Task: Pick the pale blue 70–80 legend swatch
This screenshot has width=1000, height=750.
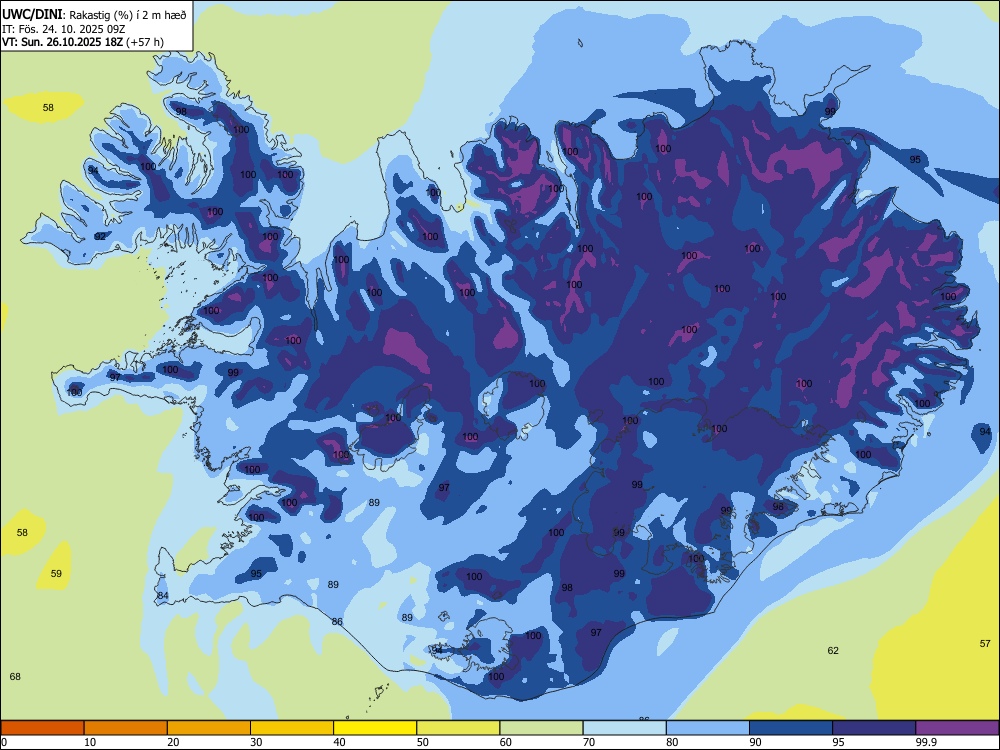Action: pos(624,728)
